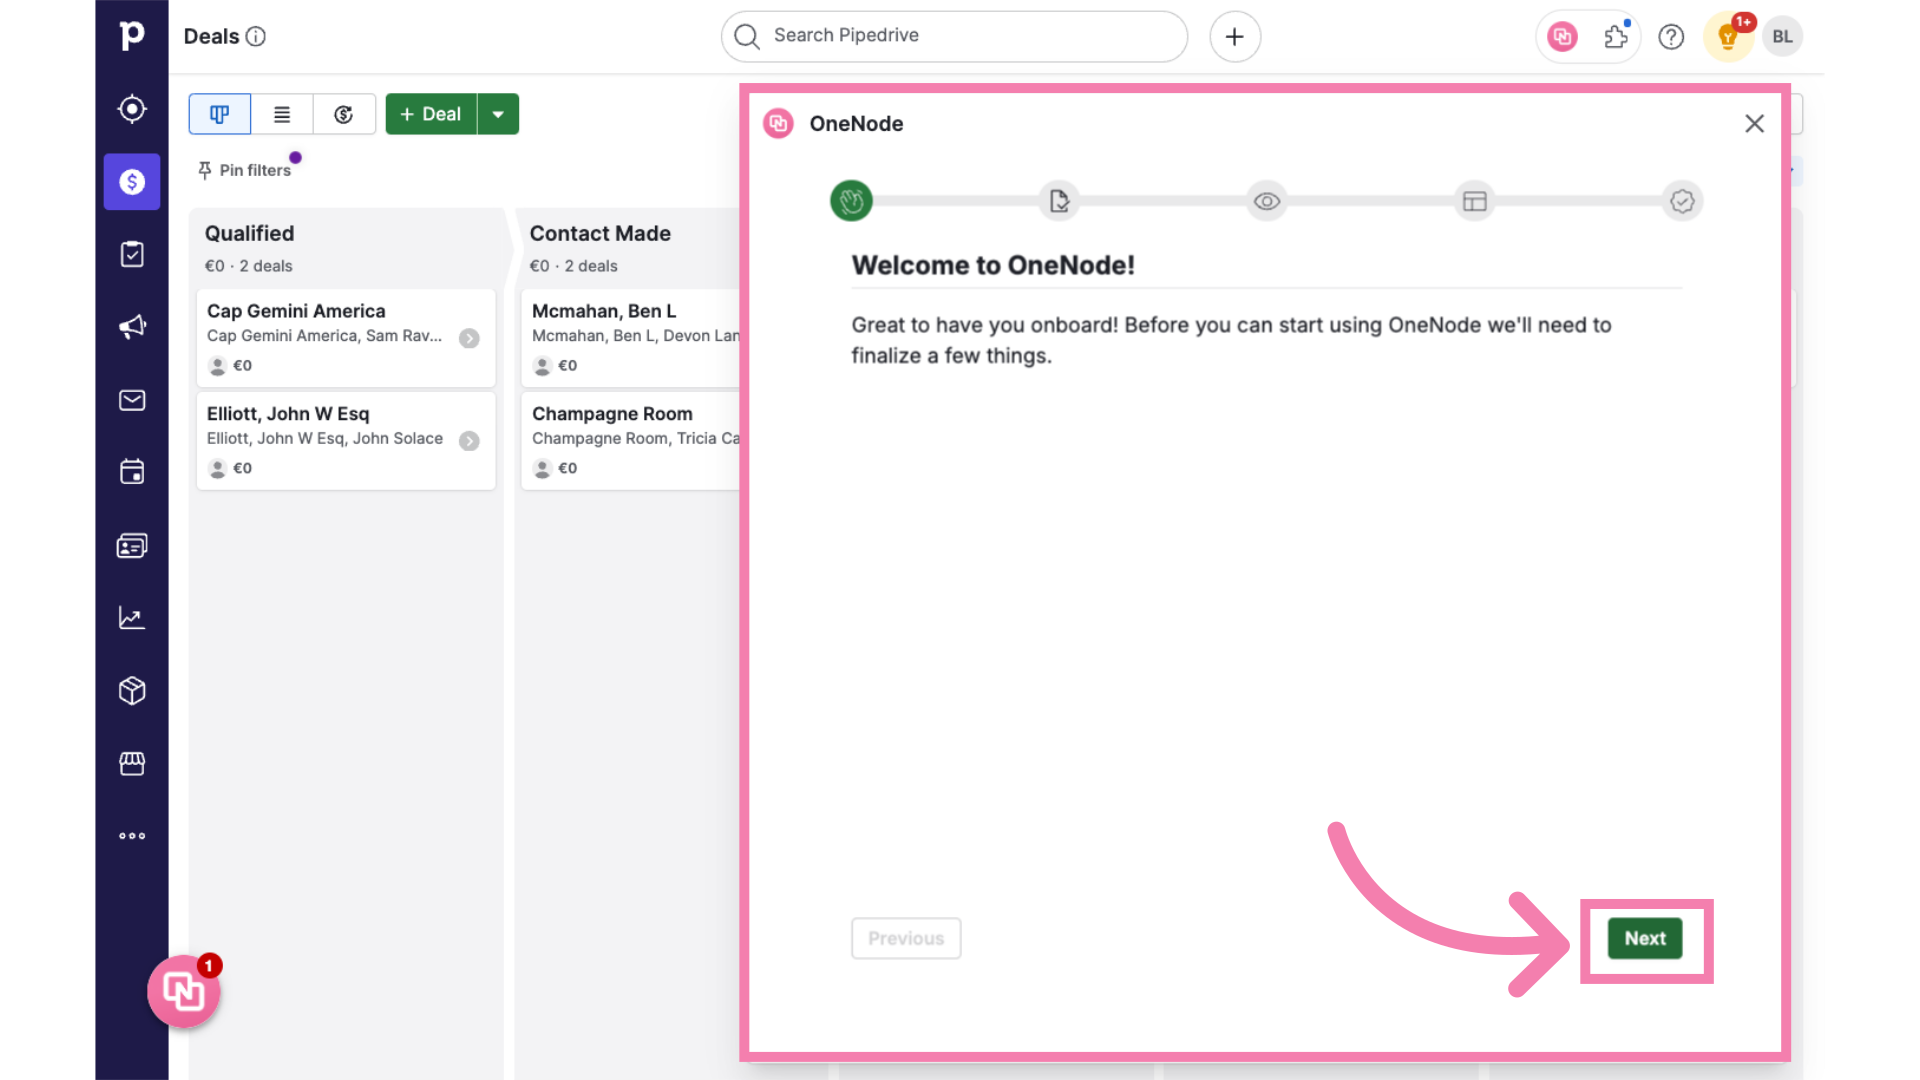
Task: Open the Elliott, John W Esq deal
Action: tap(346, 440)
